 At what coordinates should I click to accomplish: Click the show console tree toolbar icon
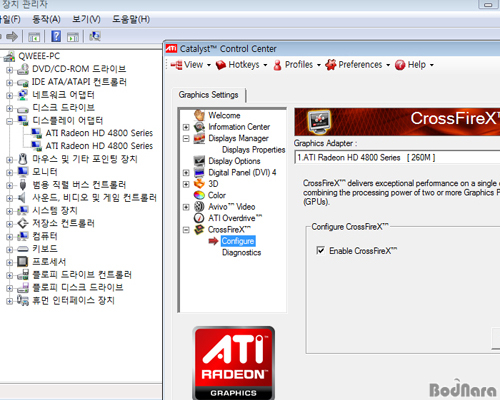[x=34, y=37]
